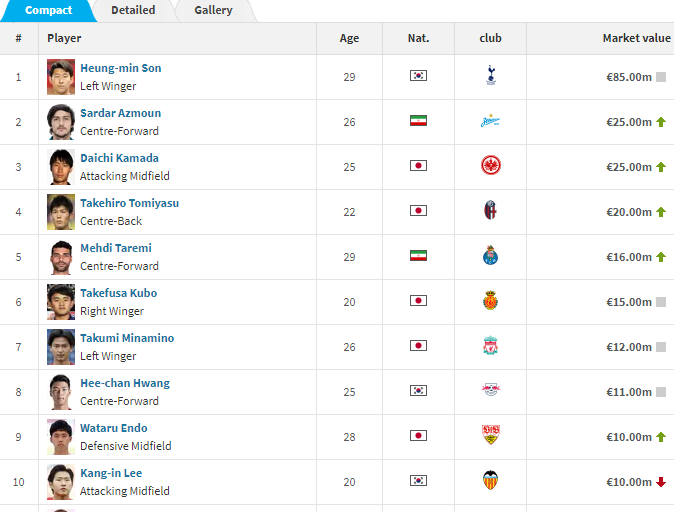Switch to the Detailed tab

133,10
